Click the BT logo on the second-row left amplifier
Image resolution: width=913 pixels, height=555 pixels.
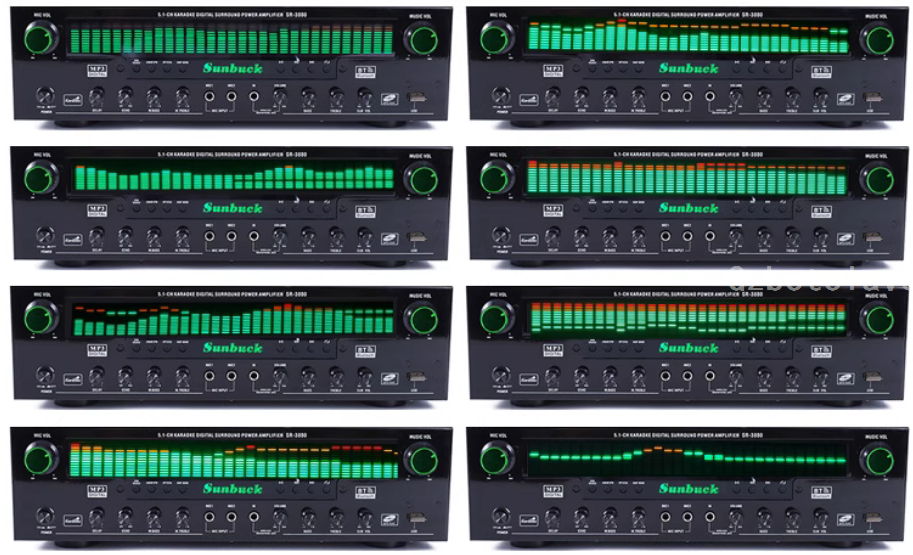(365, 211)
